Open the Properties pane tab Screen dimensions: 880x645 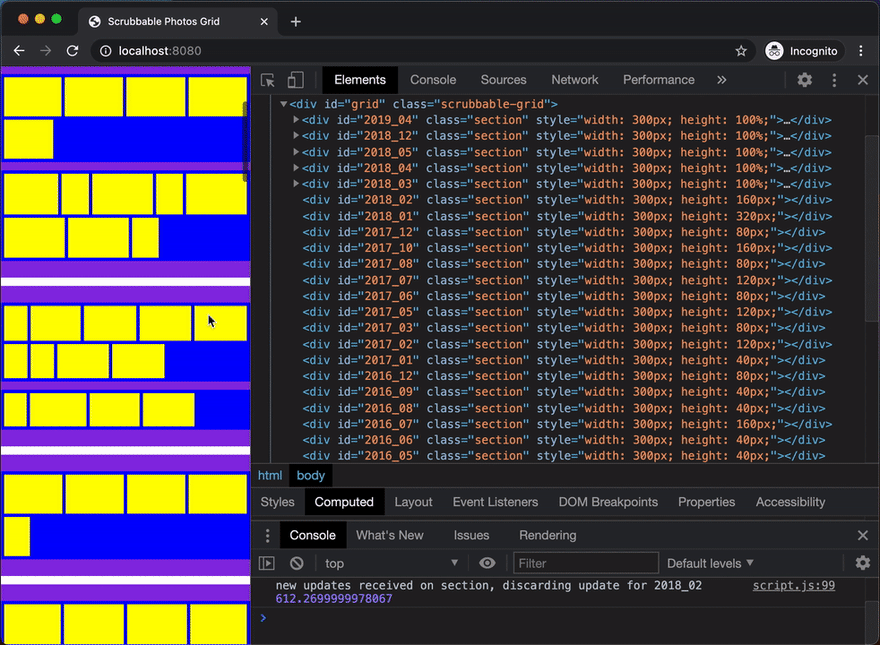(706, 502)
